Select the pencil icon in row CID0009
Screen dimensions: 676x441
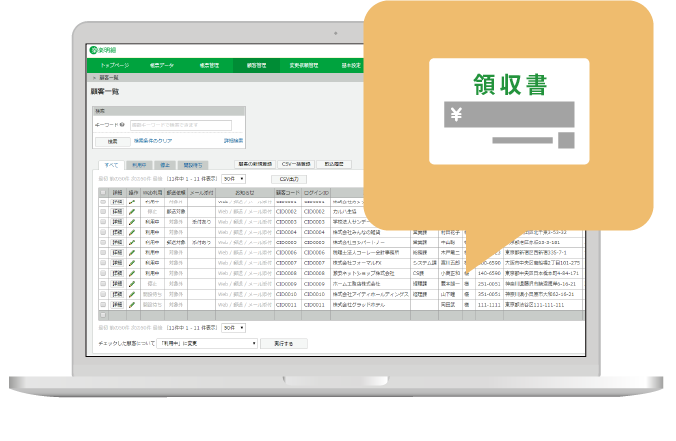pyautogui.click(x=132, y=284)
